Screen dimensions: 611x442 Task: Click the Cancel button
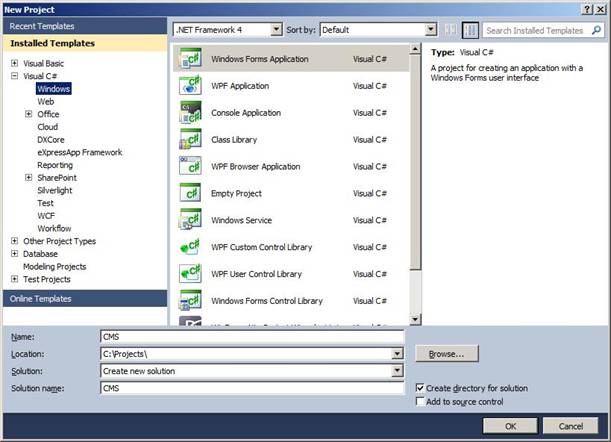tap(570, 426)
